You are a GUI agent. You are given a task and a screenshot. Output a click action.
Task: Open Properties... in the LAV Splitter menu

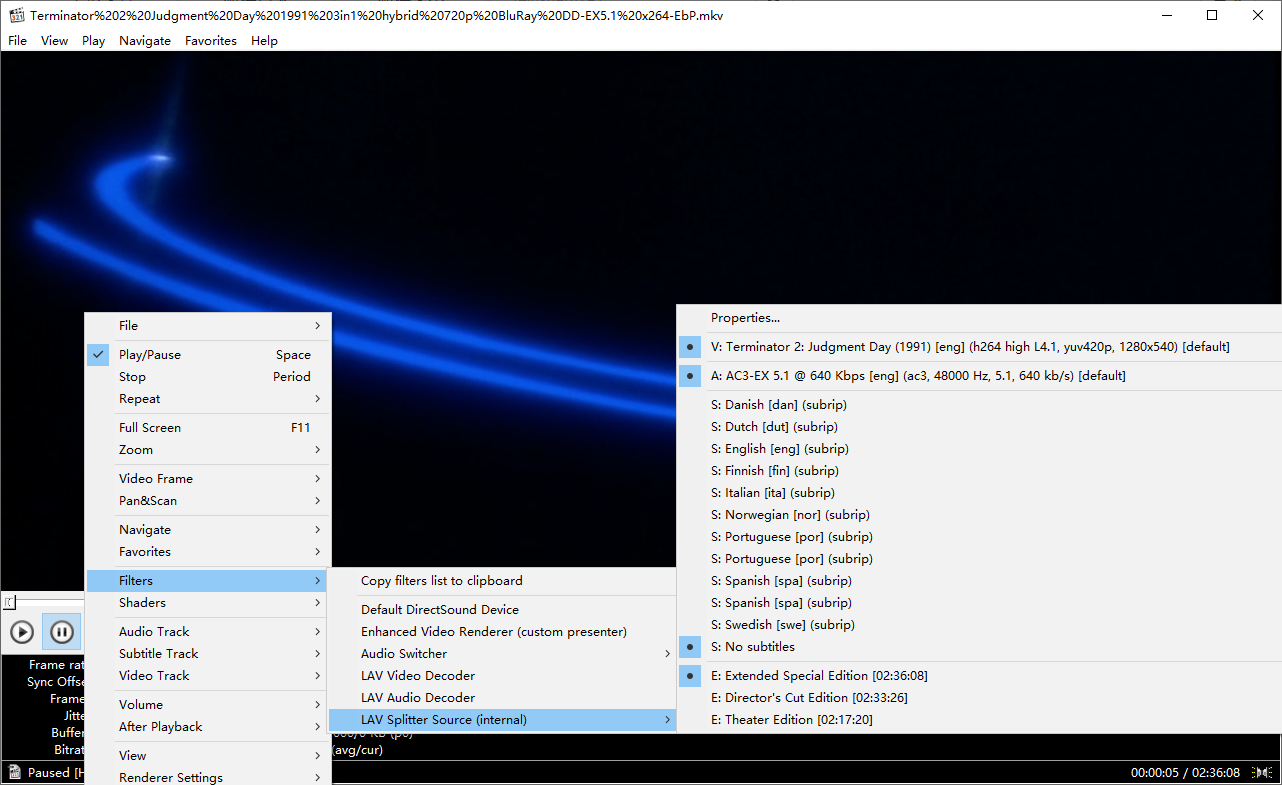point(745,318)
